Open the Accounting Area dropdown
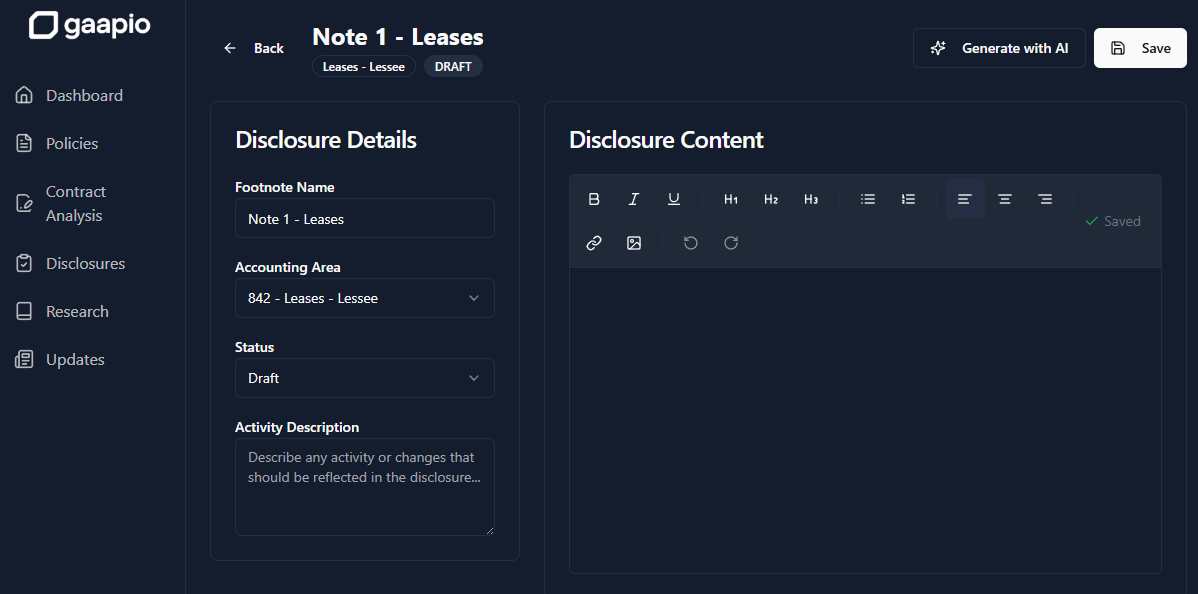This screenshot has width=1198, height=594. click(364, 298)
